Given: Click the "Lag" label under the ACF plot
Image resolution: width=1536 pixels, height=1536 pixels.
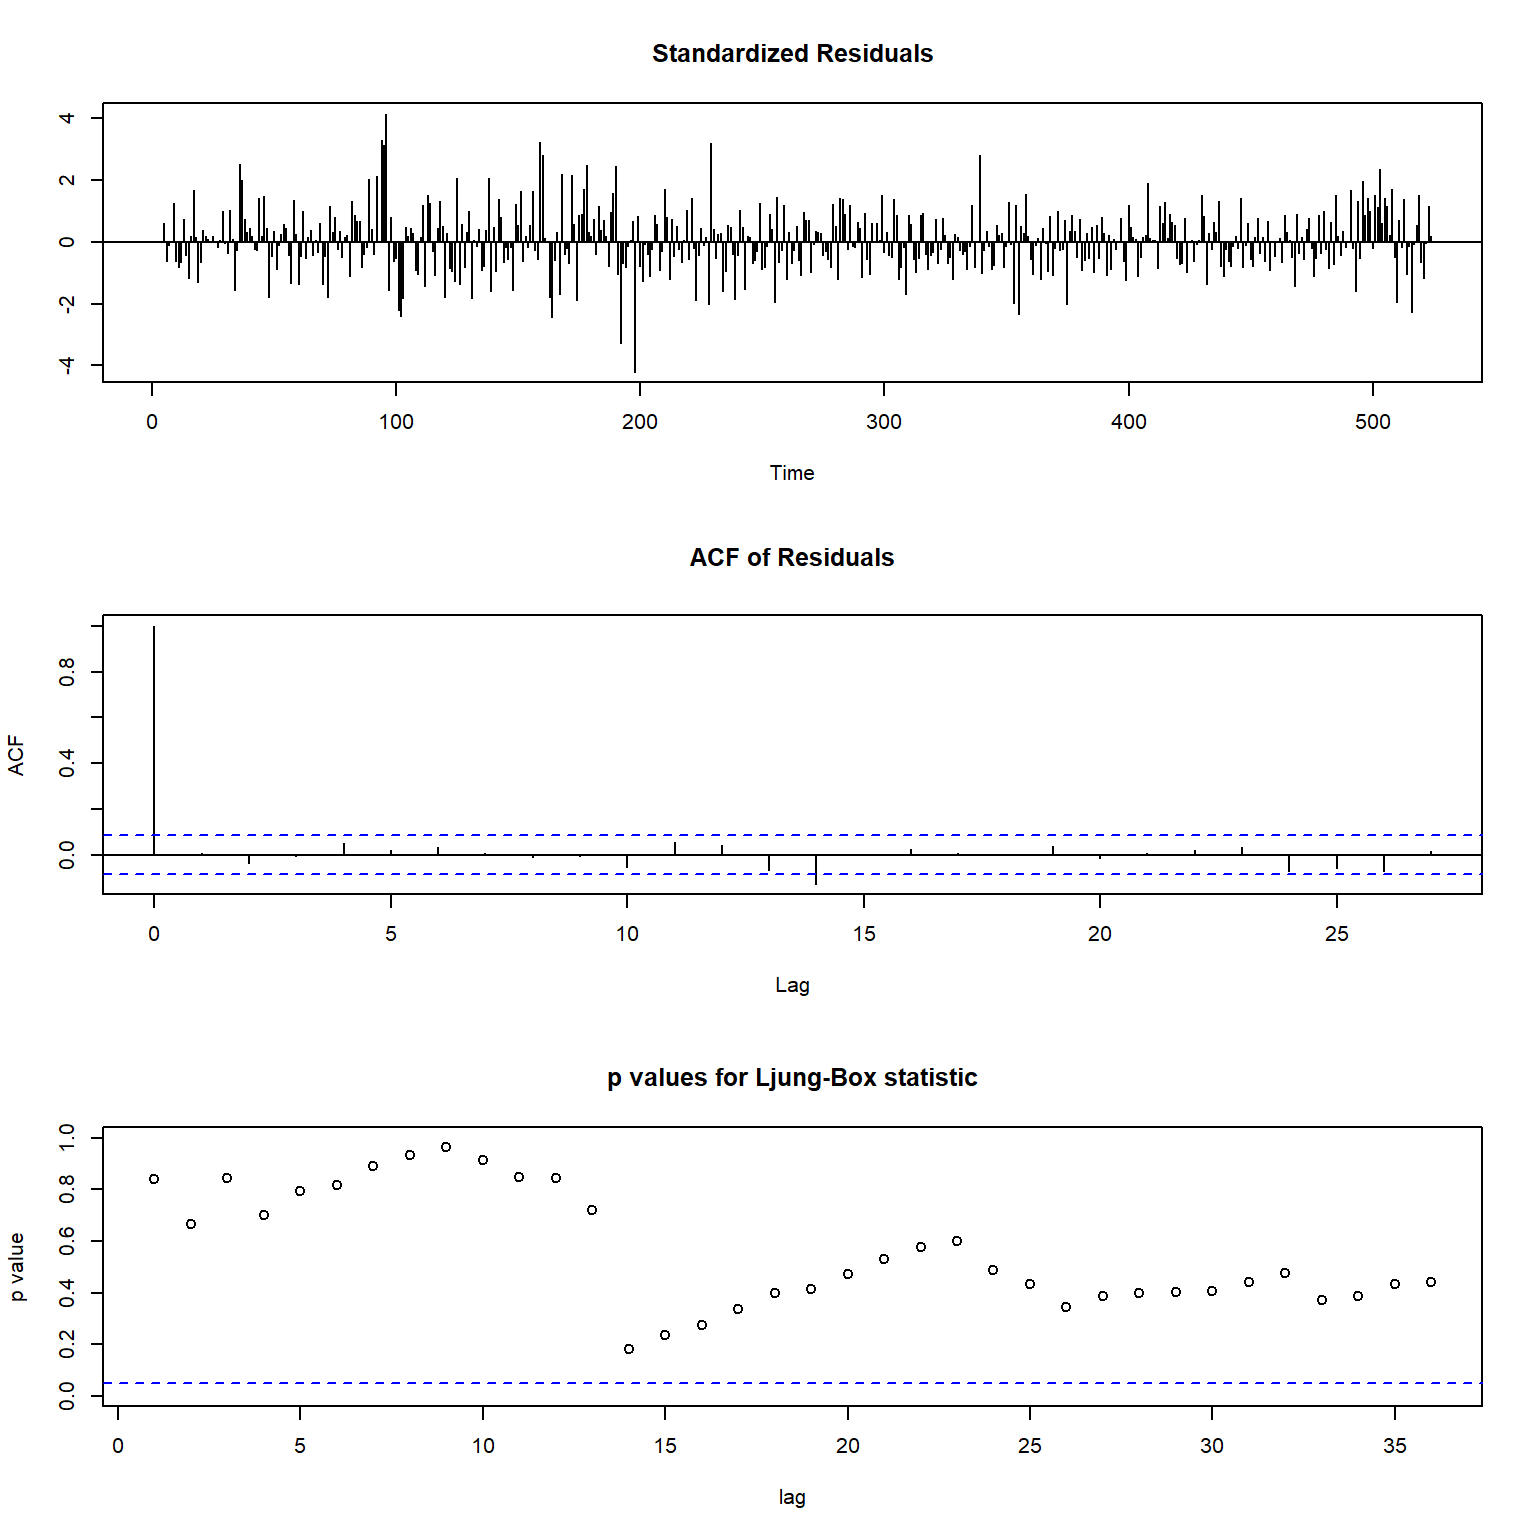Looking at the screenshot, I should 792,985.
